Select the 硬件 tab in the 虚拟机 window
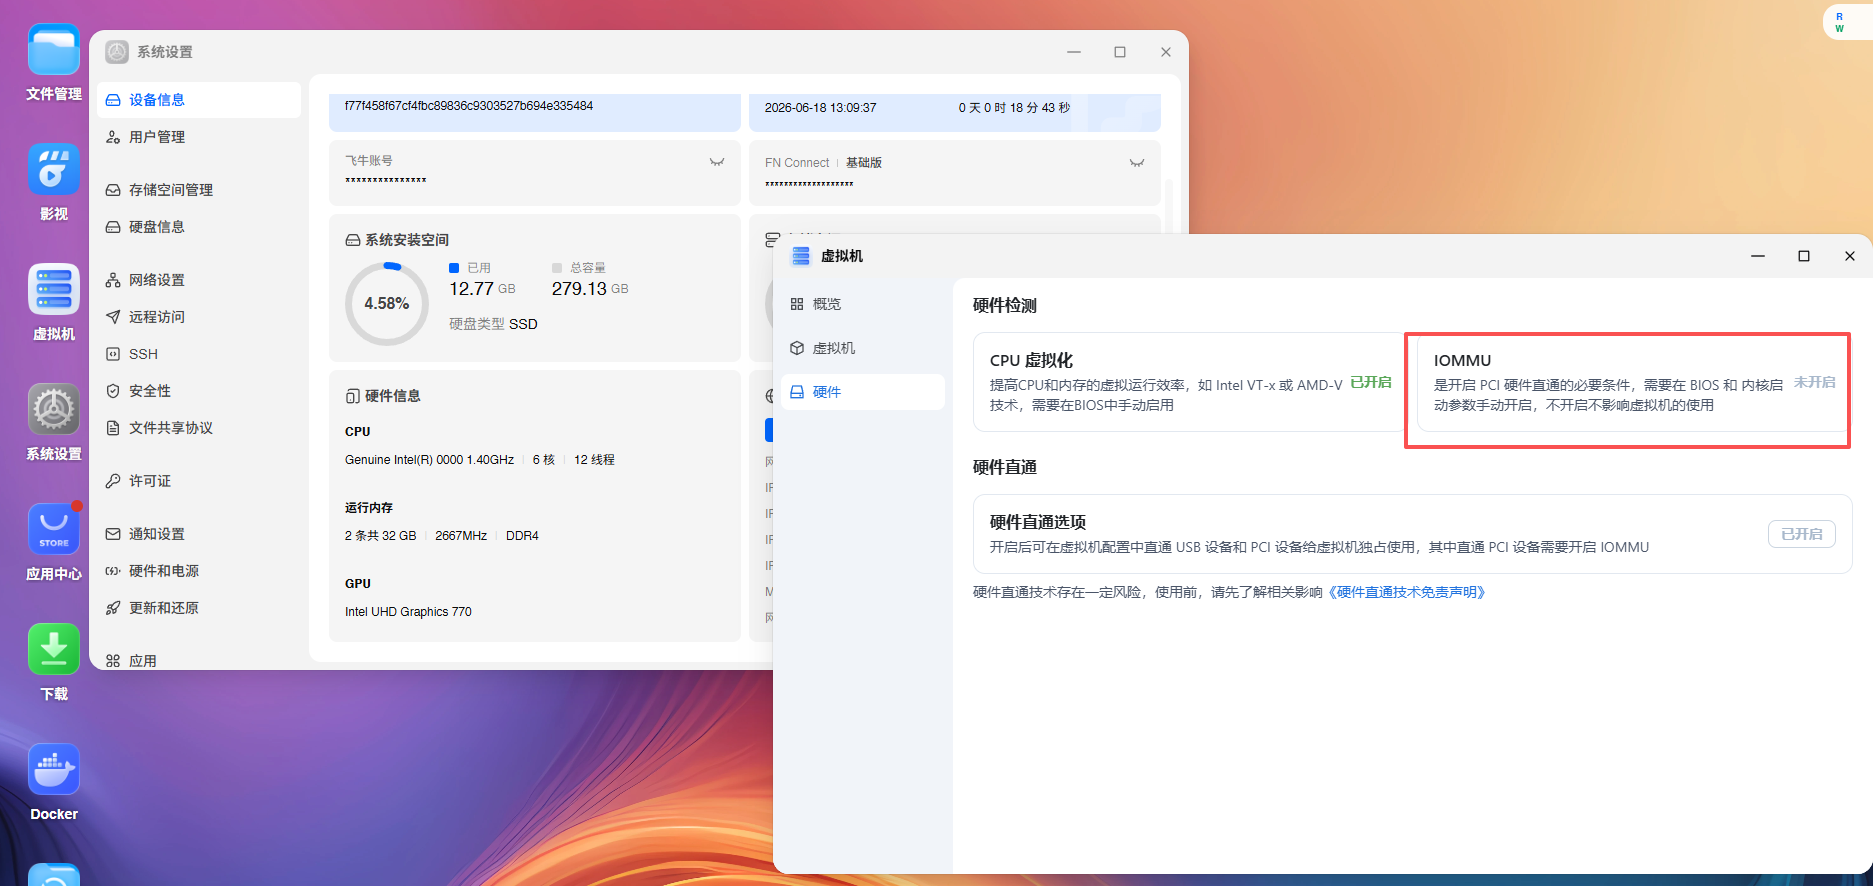The image size is (1873, 886). [863, 392]
